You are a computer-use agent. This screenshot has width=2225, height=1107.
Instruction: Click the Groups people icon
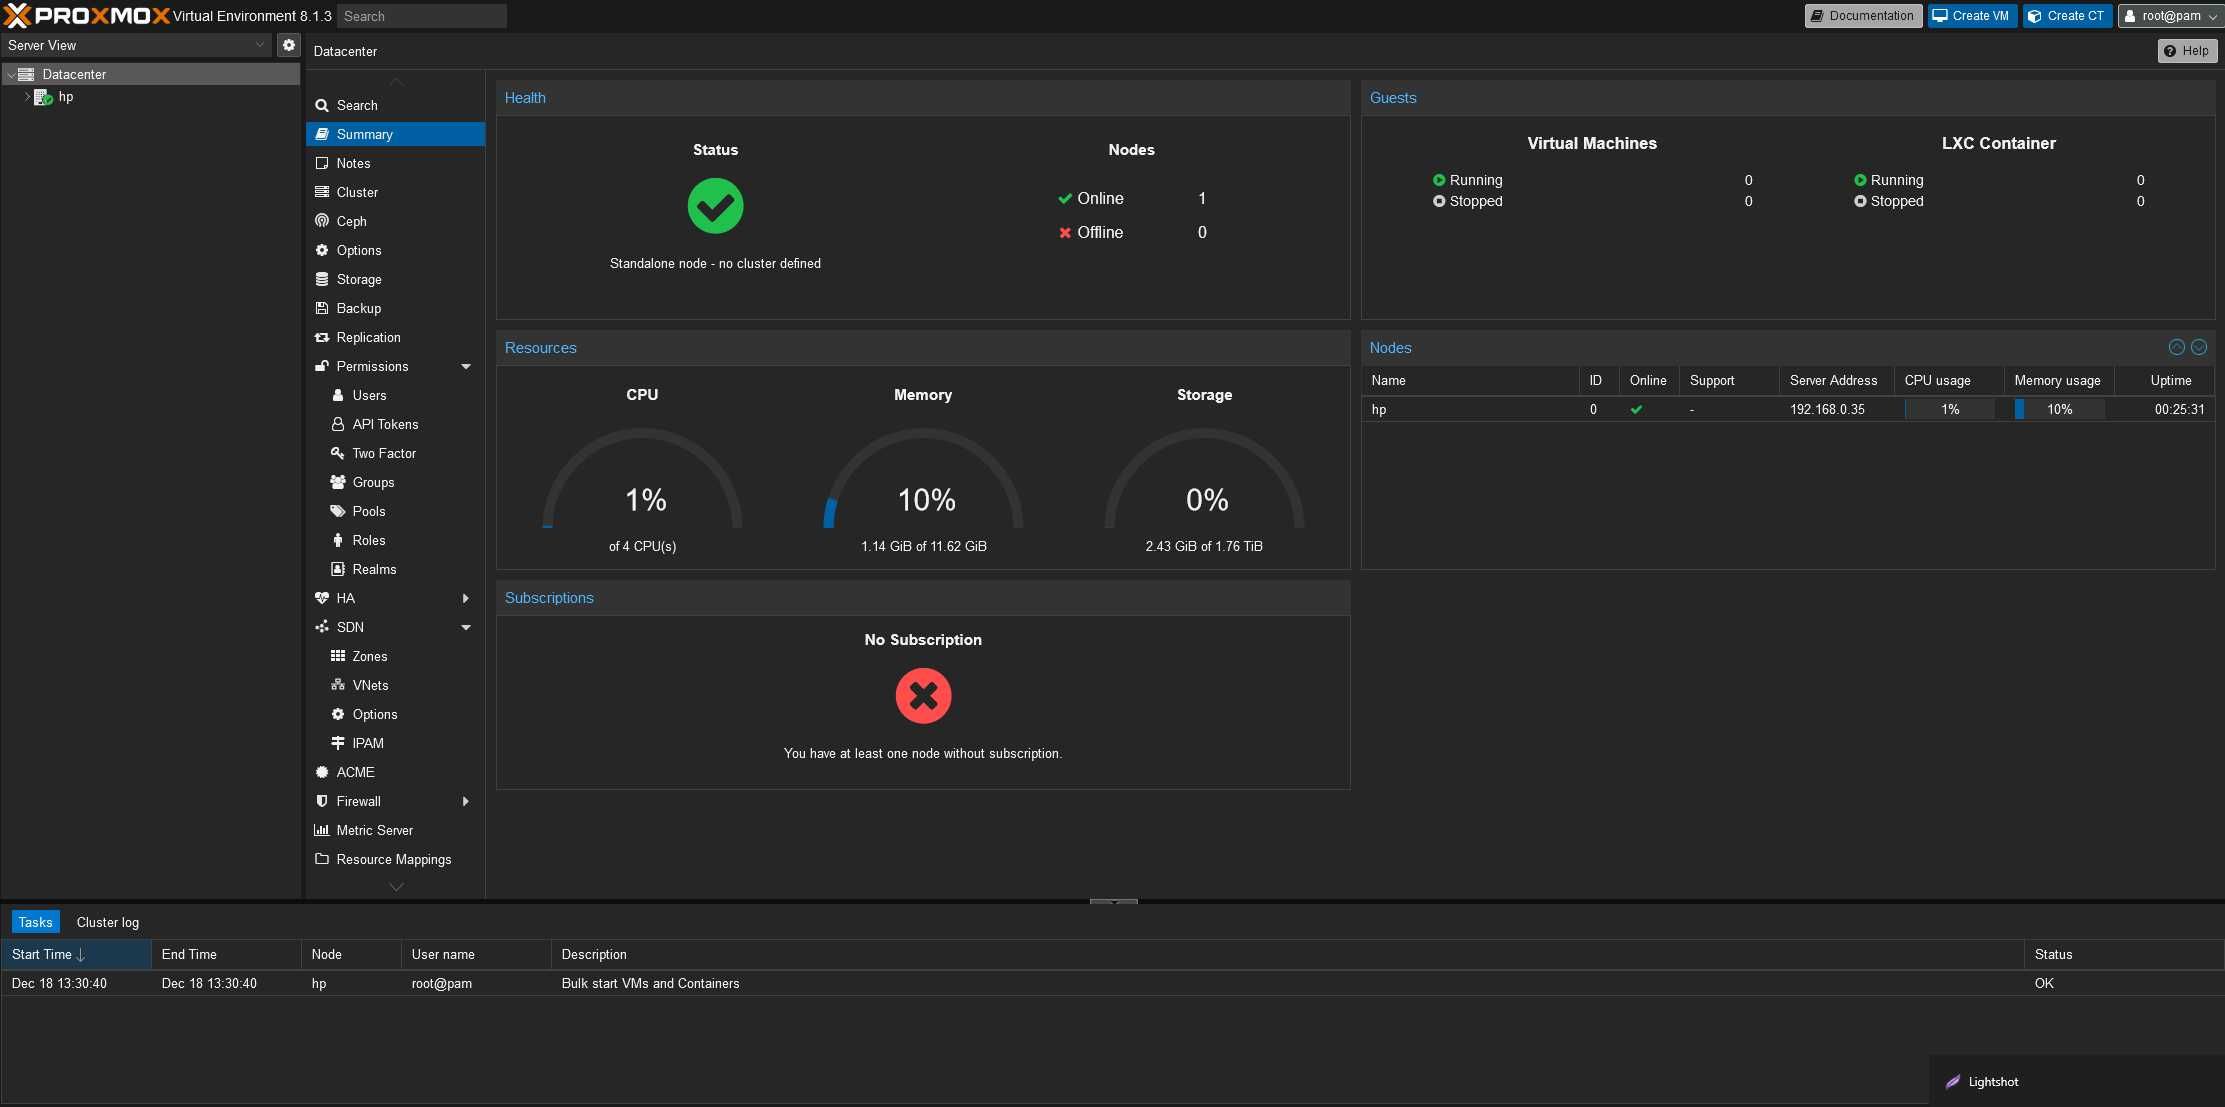(338, 482)
